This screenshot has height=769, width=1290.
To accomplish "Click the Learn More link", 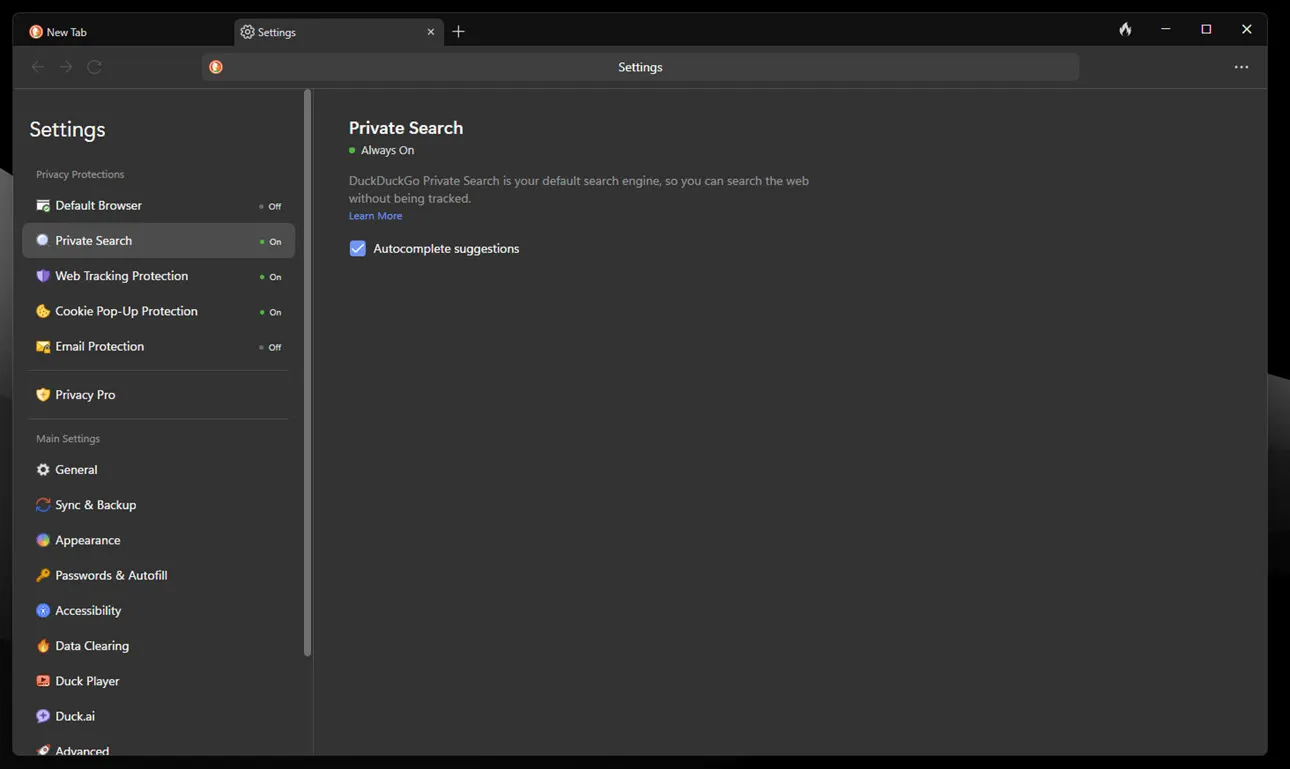I will 375,215.
